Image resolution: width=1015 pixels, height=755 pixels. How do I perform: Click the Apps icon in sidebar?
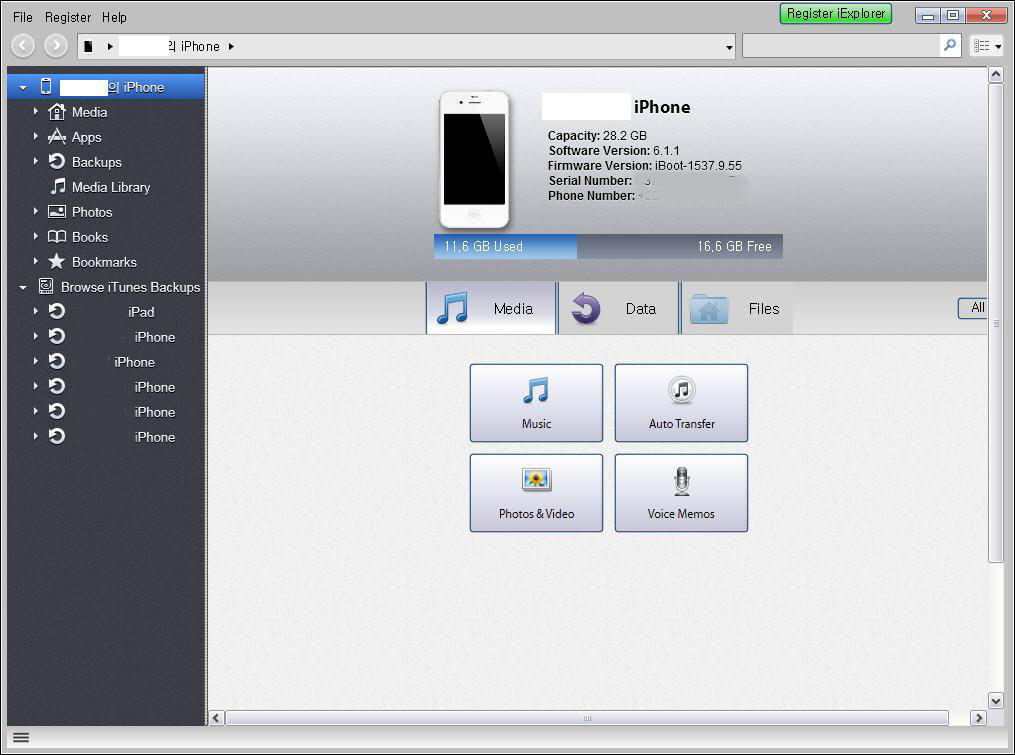(x=57, y=137)
